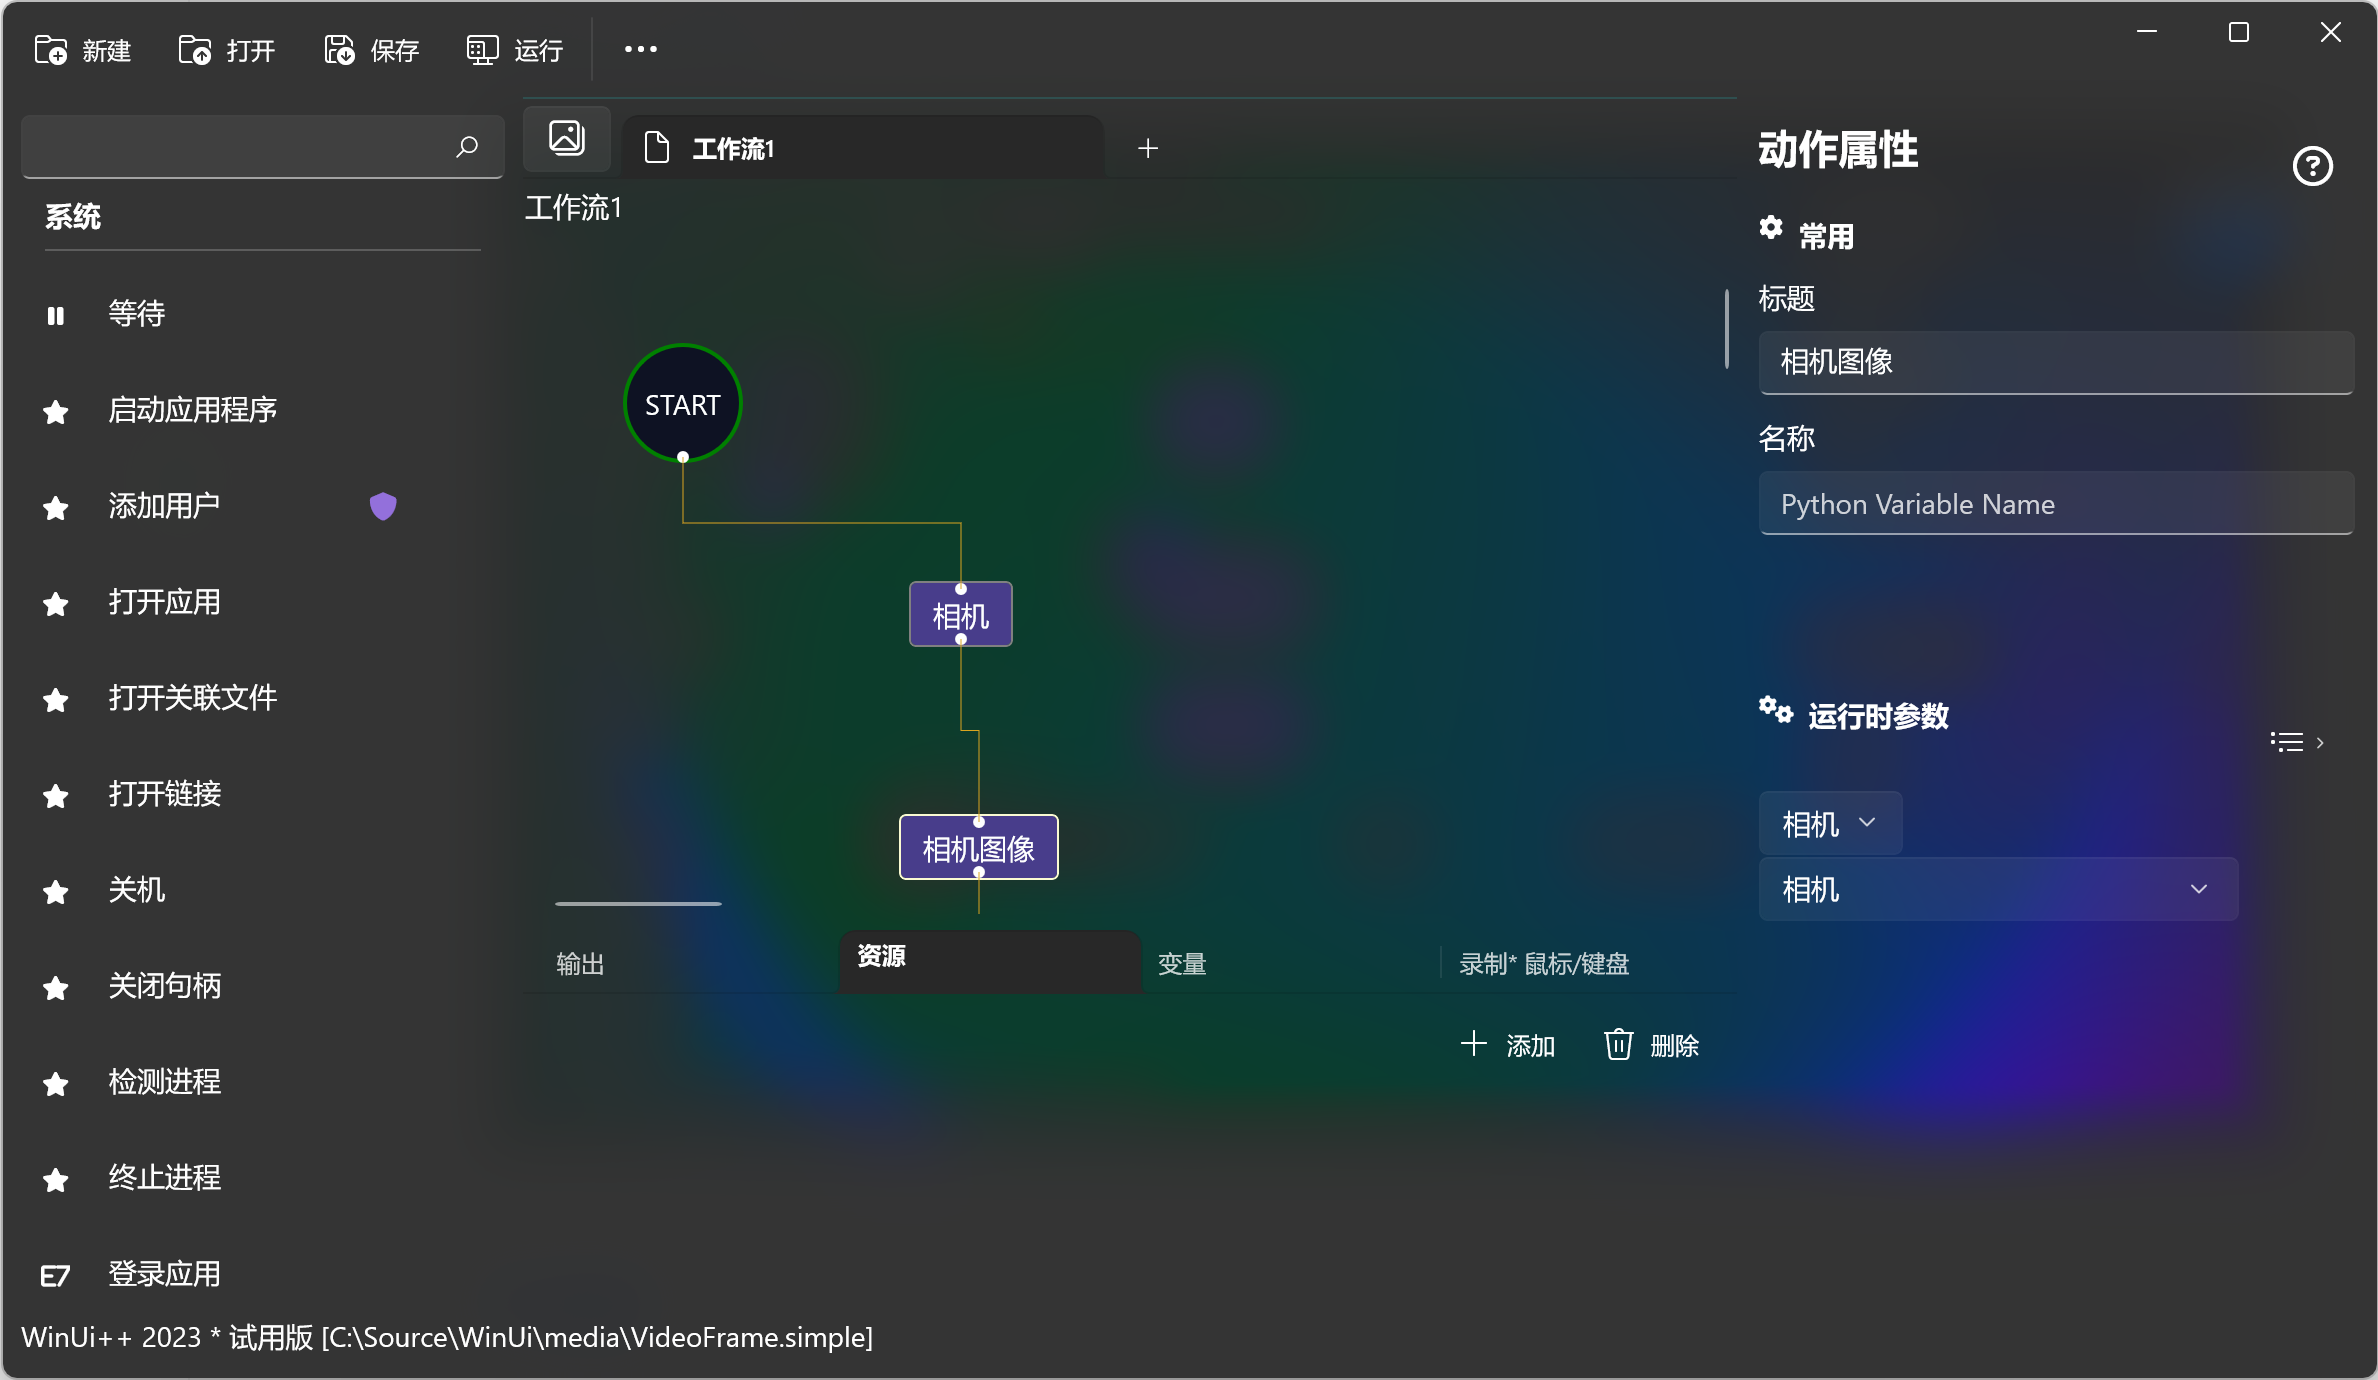The image size is (2378, 1380).
Task: Switch to the 变量 tab
Action: tap(1182, 964)
